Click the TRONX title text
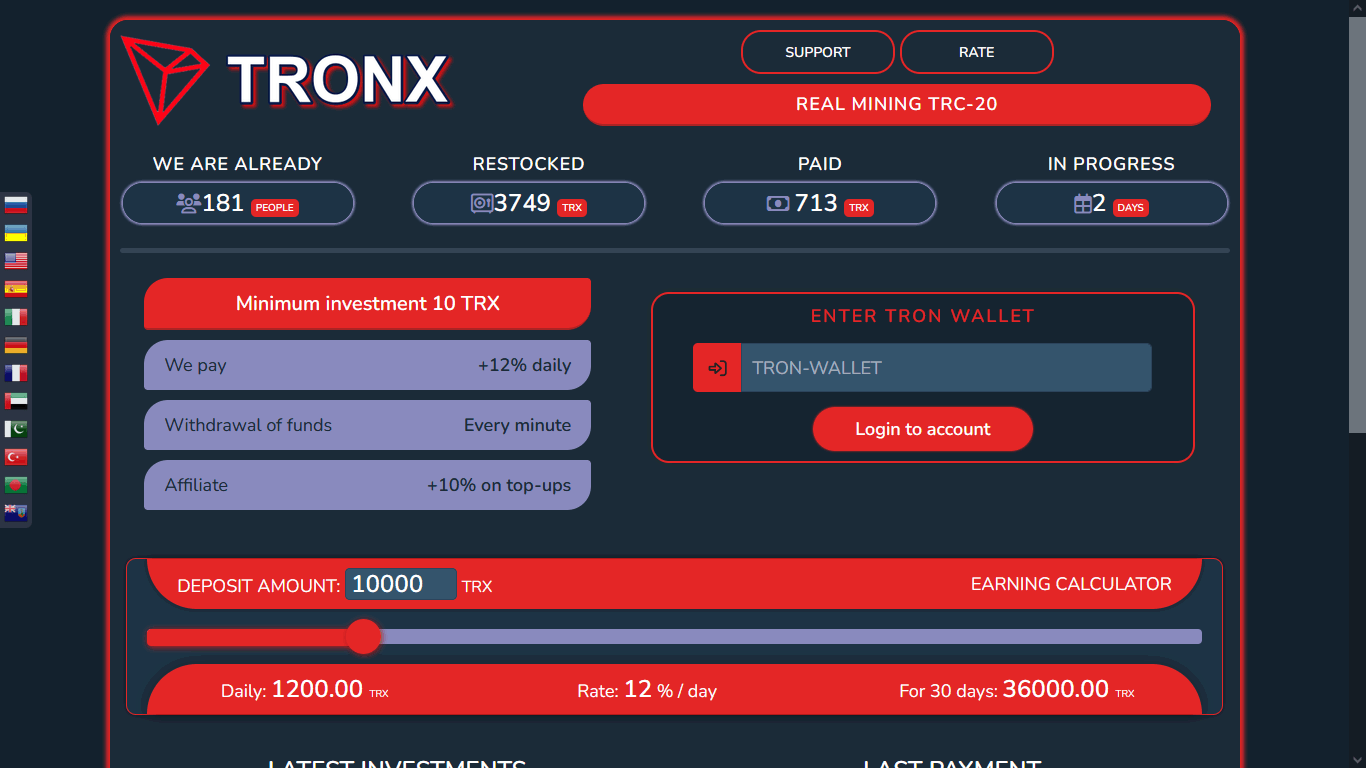Screen dimensions: 1366x768 pyautogui.click(x=339, y=80)
